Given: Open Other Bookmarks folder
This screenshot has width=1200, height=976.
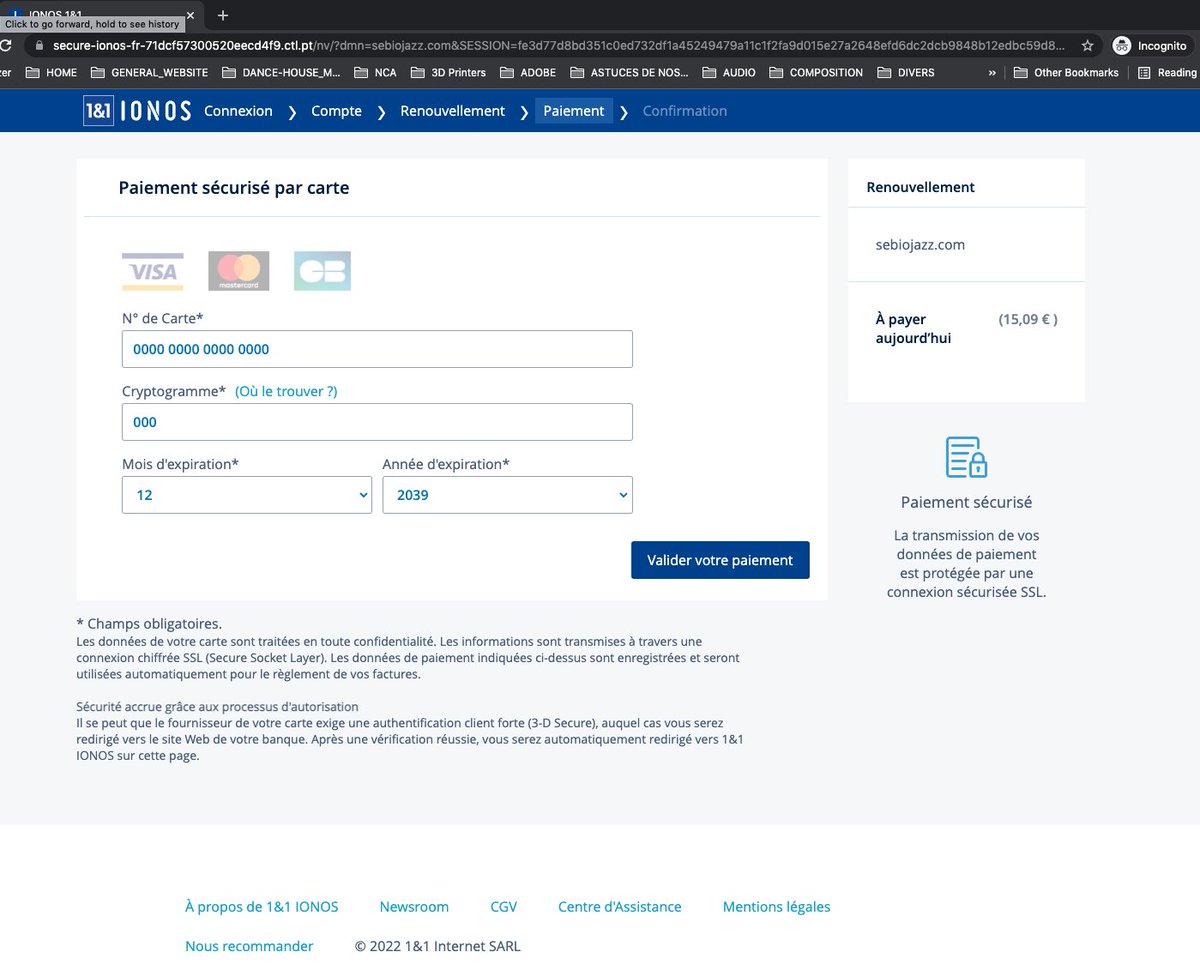Looking at the screenshot, I should click(1066, 73).
